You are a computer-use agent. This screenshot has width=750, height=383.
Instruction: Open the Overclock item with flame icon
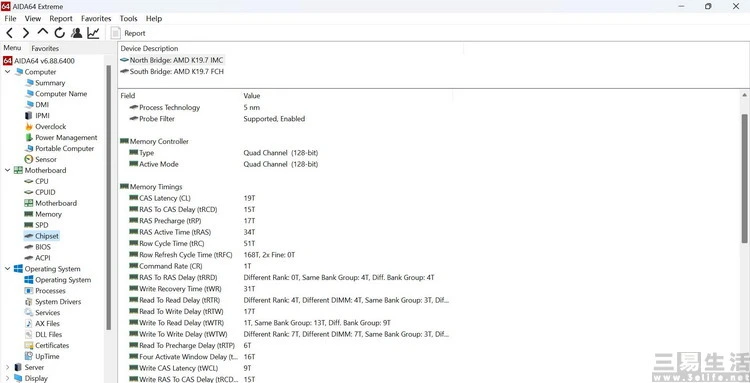point(45,127)
